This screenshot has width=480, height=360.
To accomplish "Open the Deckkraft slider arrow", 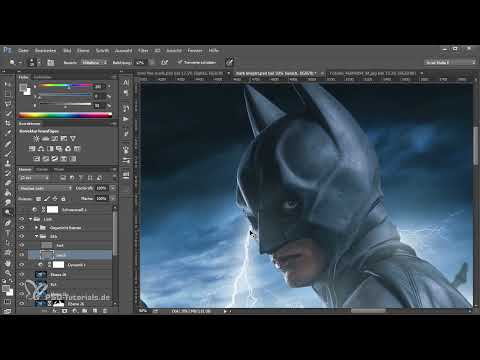I will tap(113, 188).
